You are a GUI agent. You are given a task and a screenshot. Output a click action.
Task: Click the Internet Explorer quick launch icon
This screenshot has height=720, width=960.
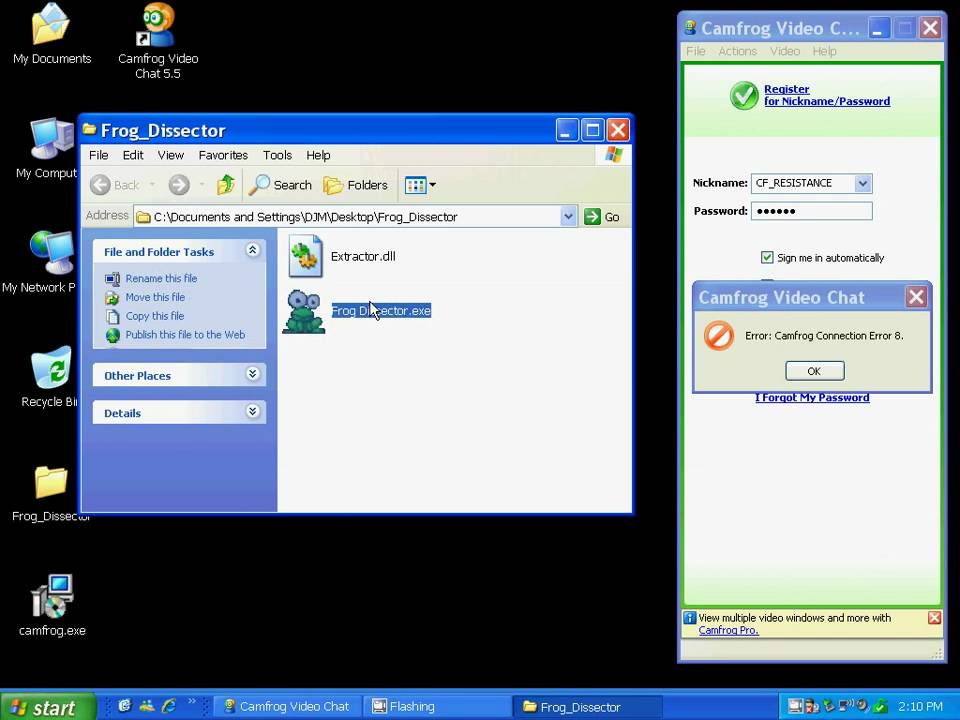pyautogui.click(x=169, y=706)
